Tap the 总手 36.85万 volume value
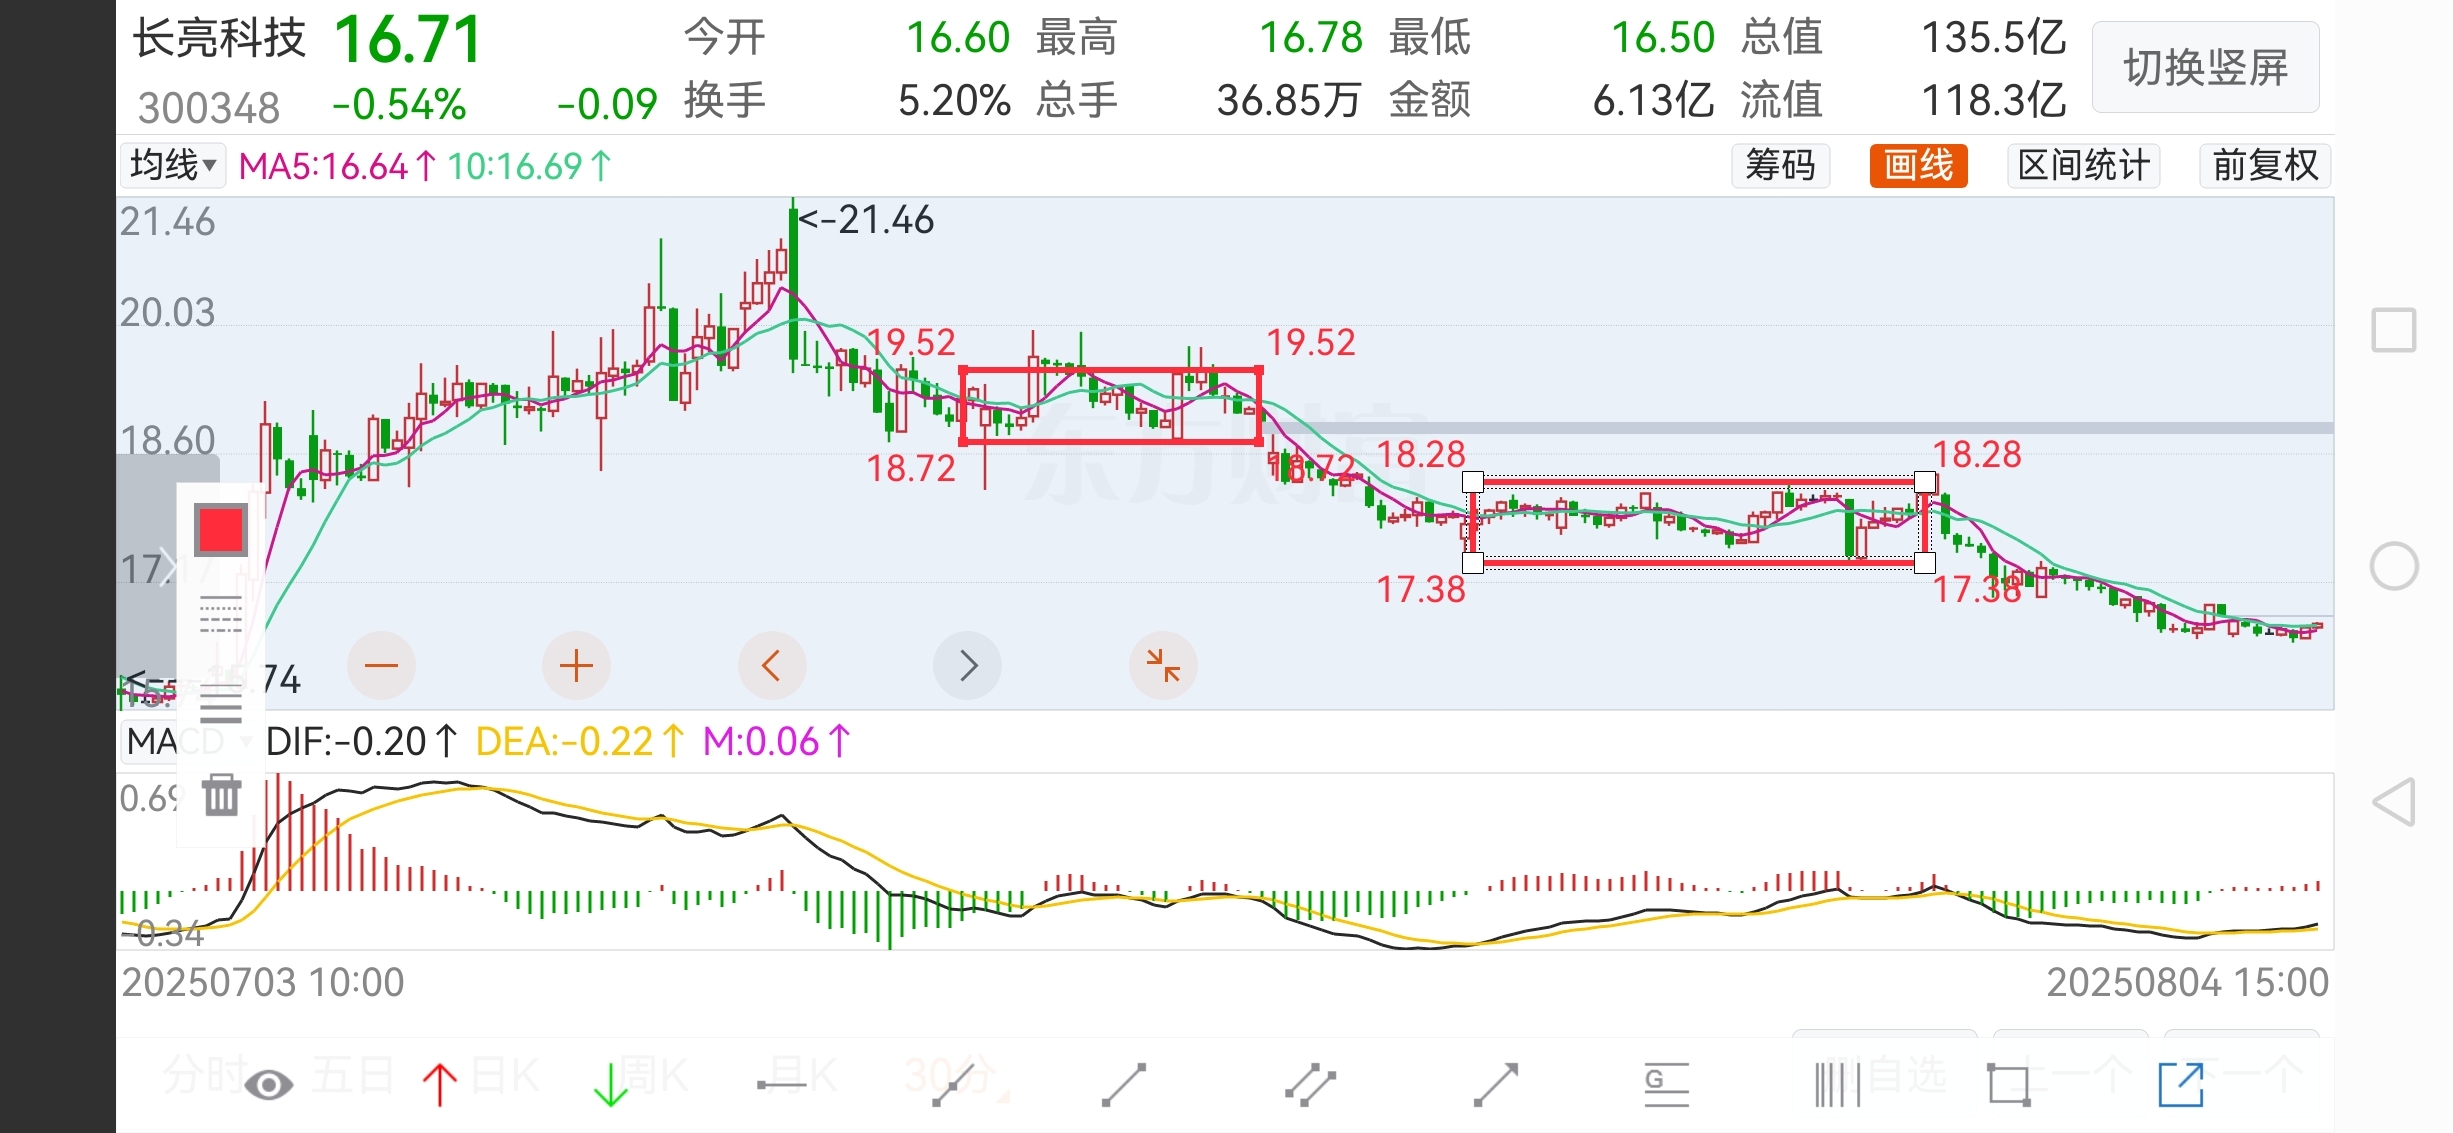This screenshot has height=1133, width=2453. coord(1199,100)
